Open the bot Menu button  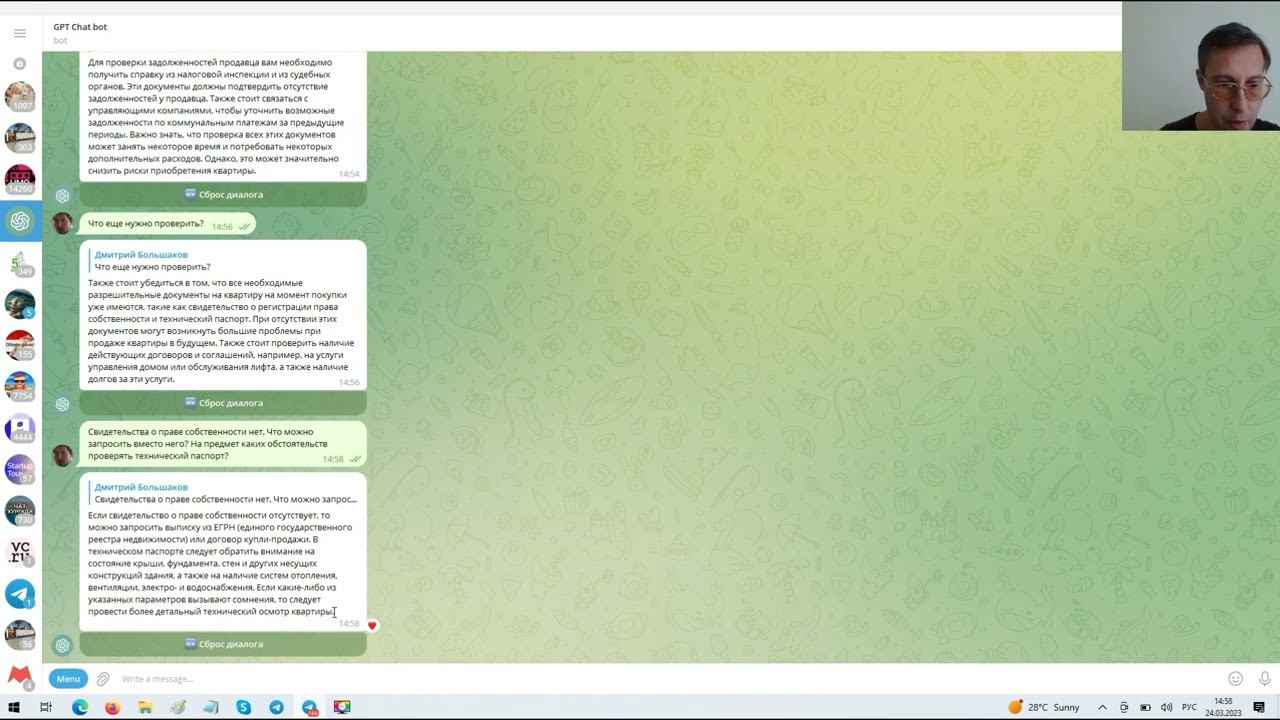coord(68,679)
